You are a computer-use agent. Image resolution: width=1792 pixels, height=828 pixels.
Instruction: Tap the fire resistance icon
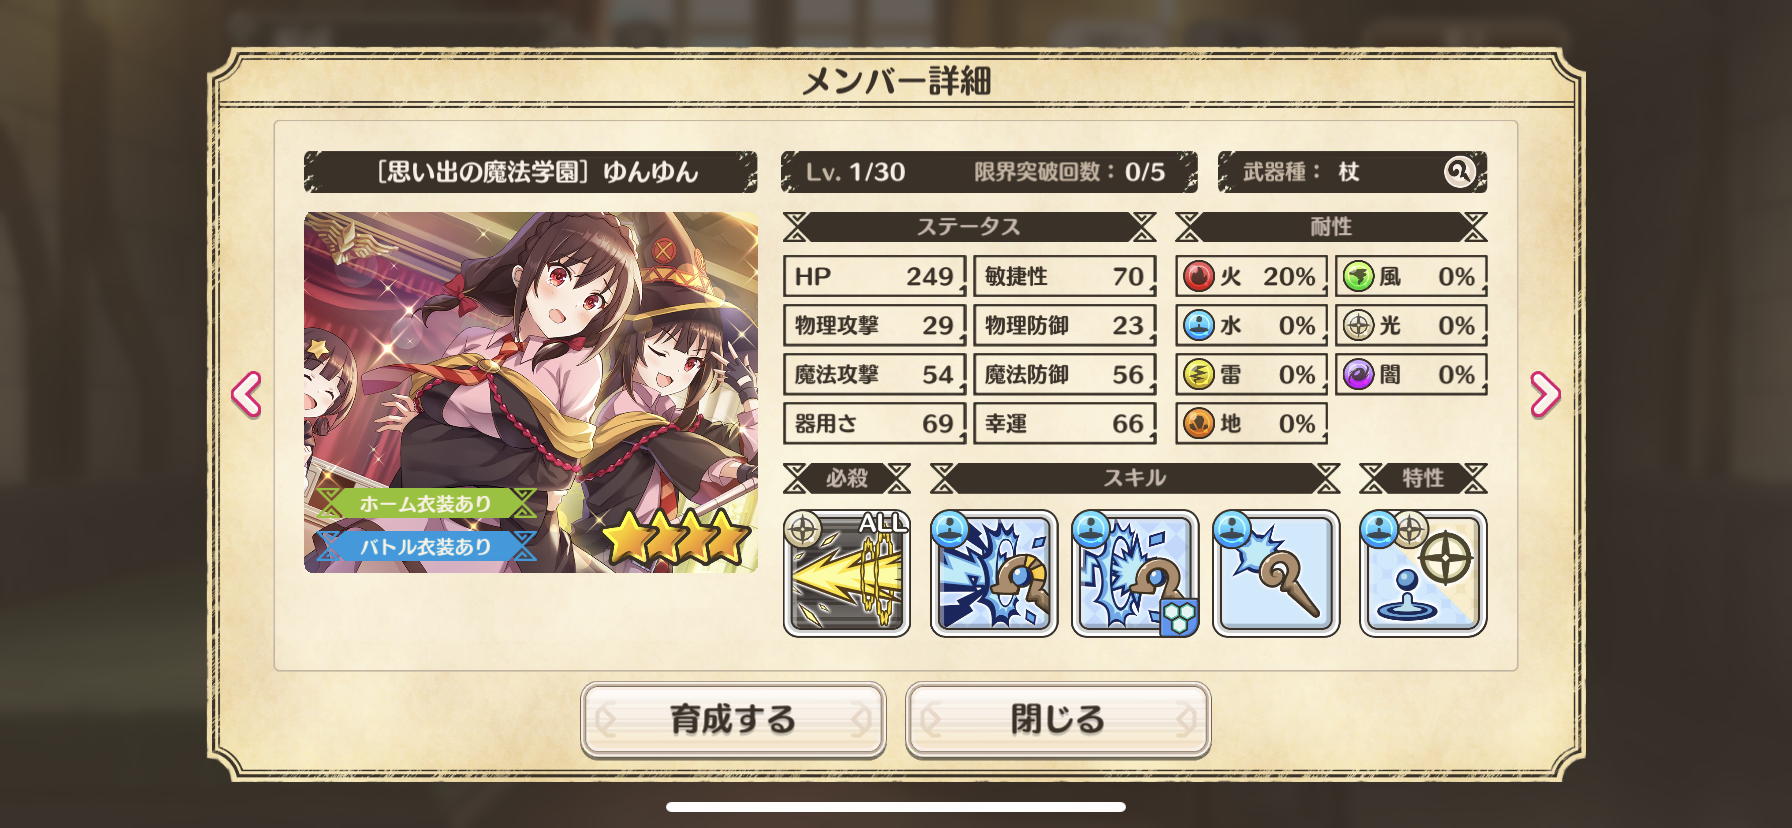1198,276
